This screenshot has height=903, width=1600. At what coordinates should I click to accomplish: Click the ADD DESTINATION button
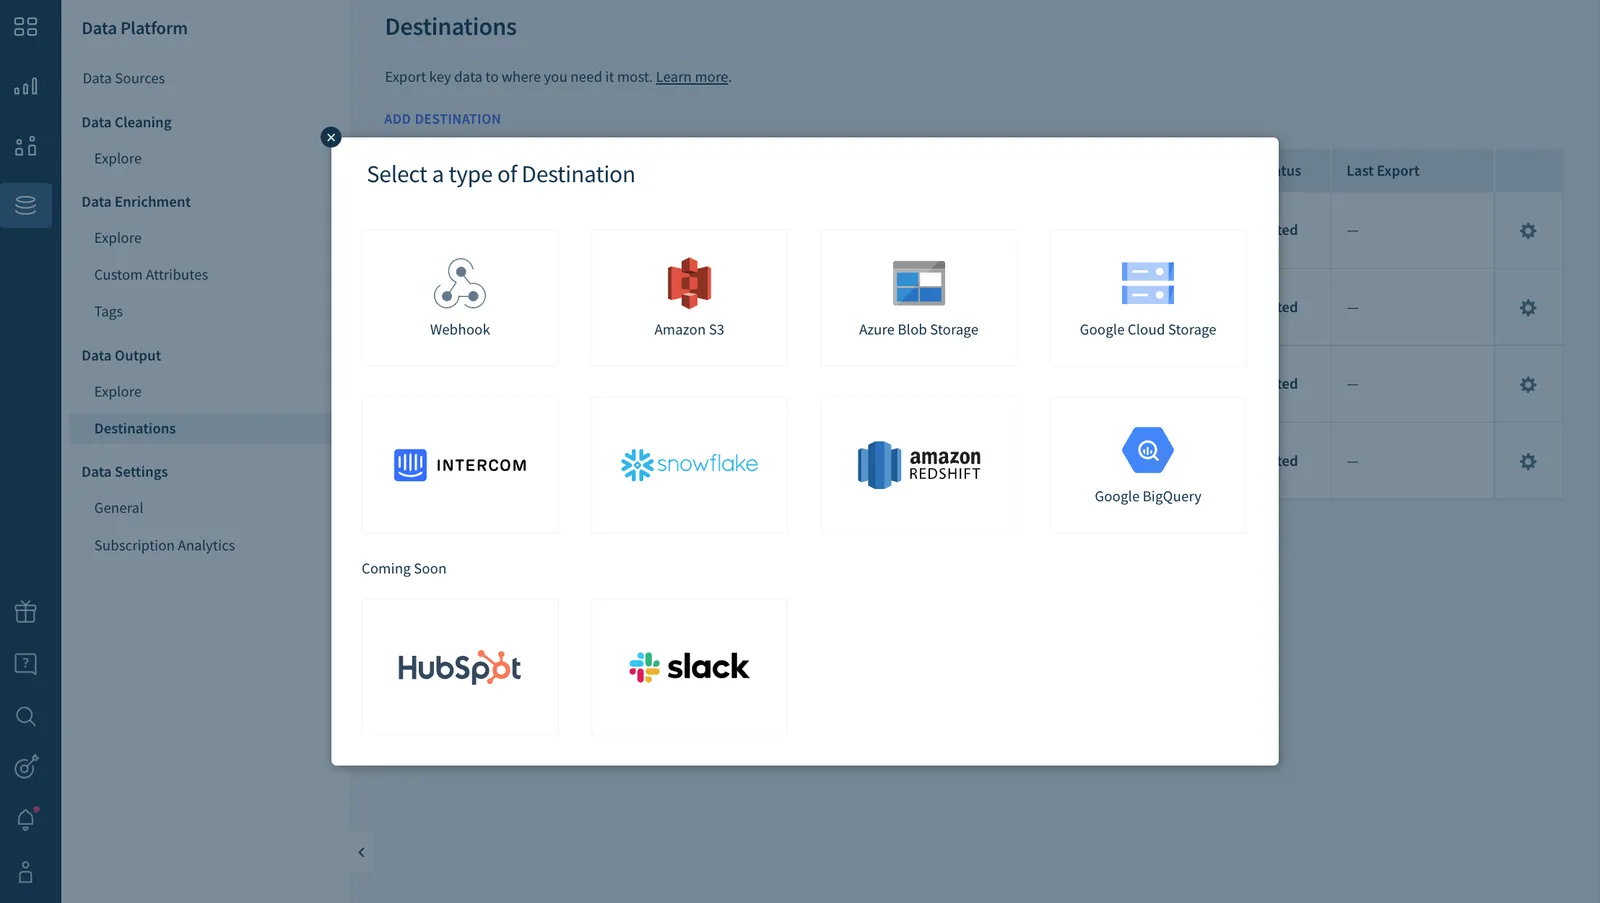pyautogui.click(x=443, y=119)
